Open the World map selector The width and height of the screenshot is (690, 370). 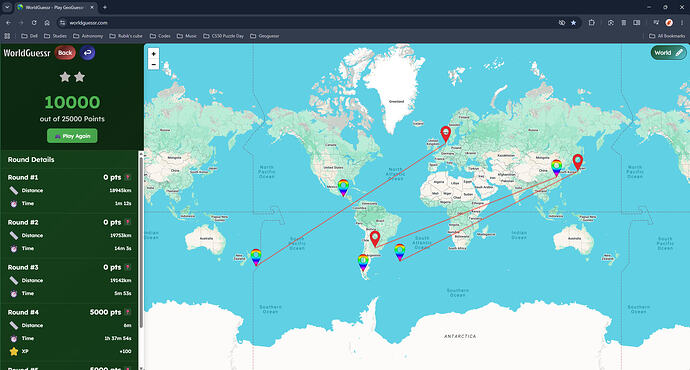(x=668, y=53)
